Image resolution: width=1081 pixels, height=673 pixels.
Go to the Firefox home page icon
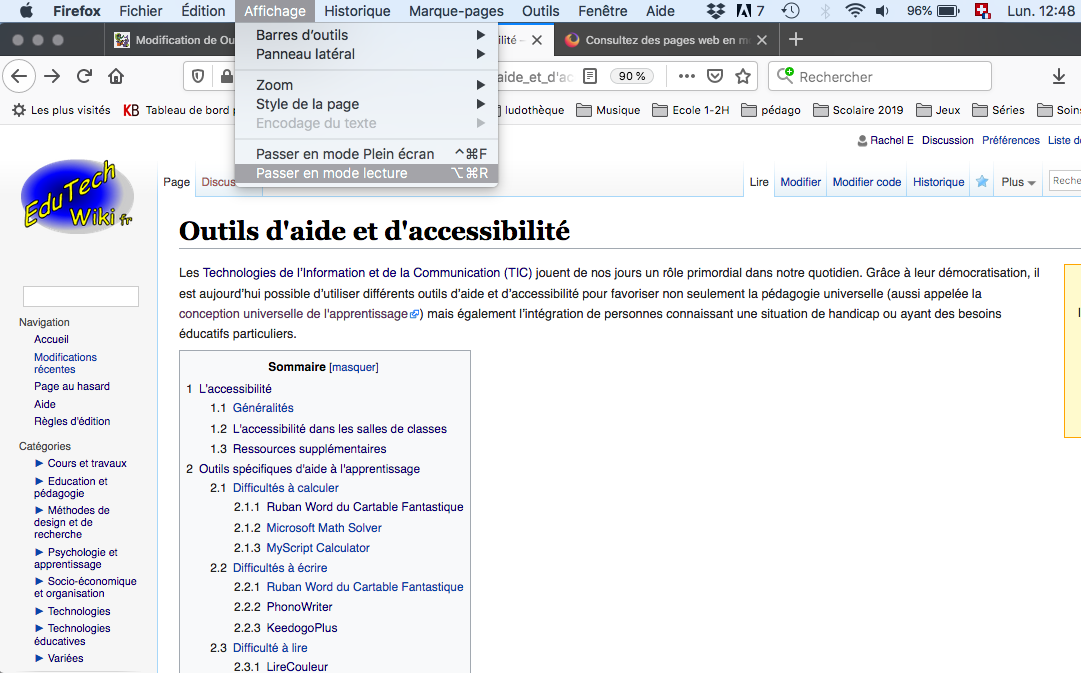[116, 77]
